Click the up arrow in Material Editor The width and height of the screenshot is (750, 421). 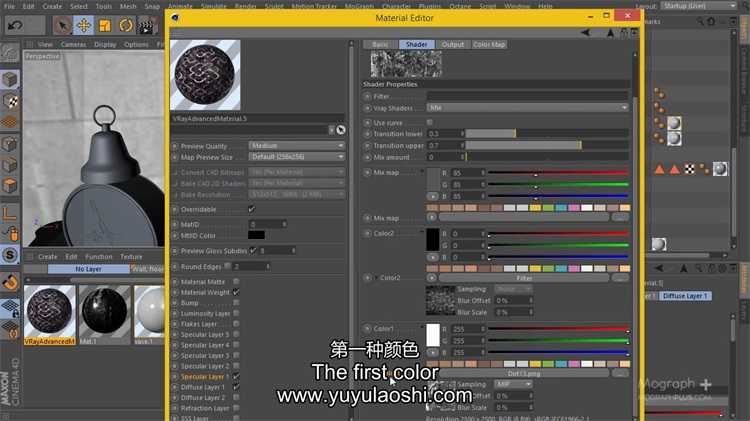pyautogui.click(x=610, y=33)
